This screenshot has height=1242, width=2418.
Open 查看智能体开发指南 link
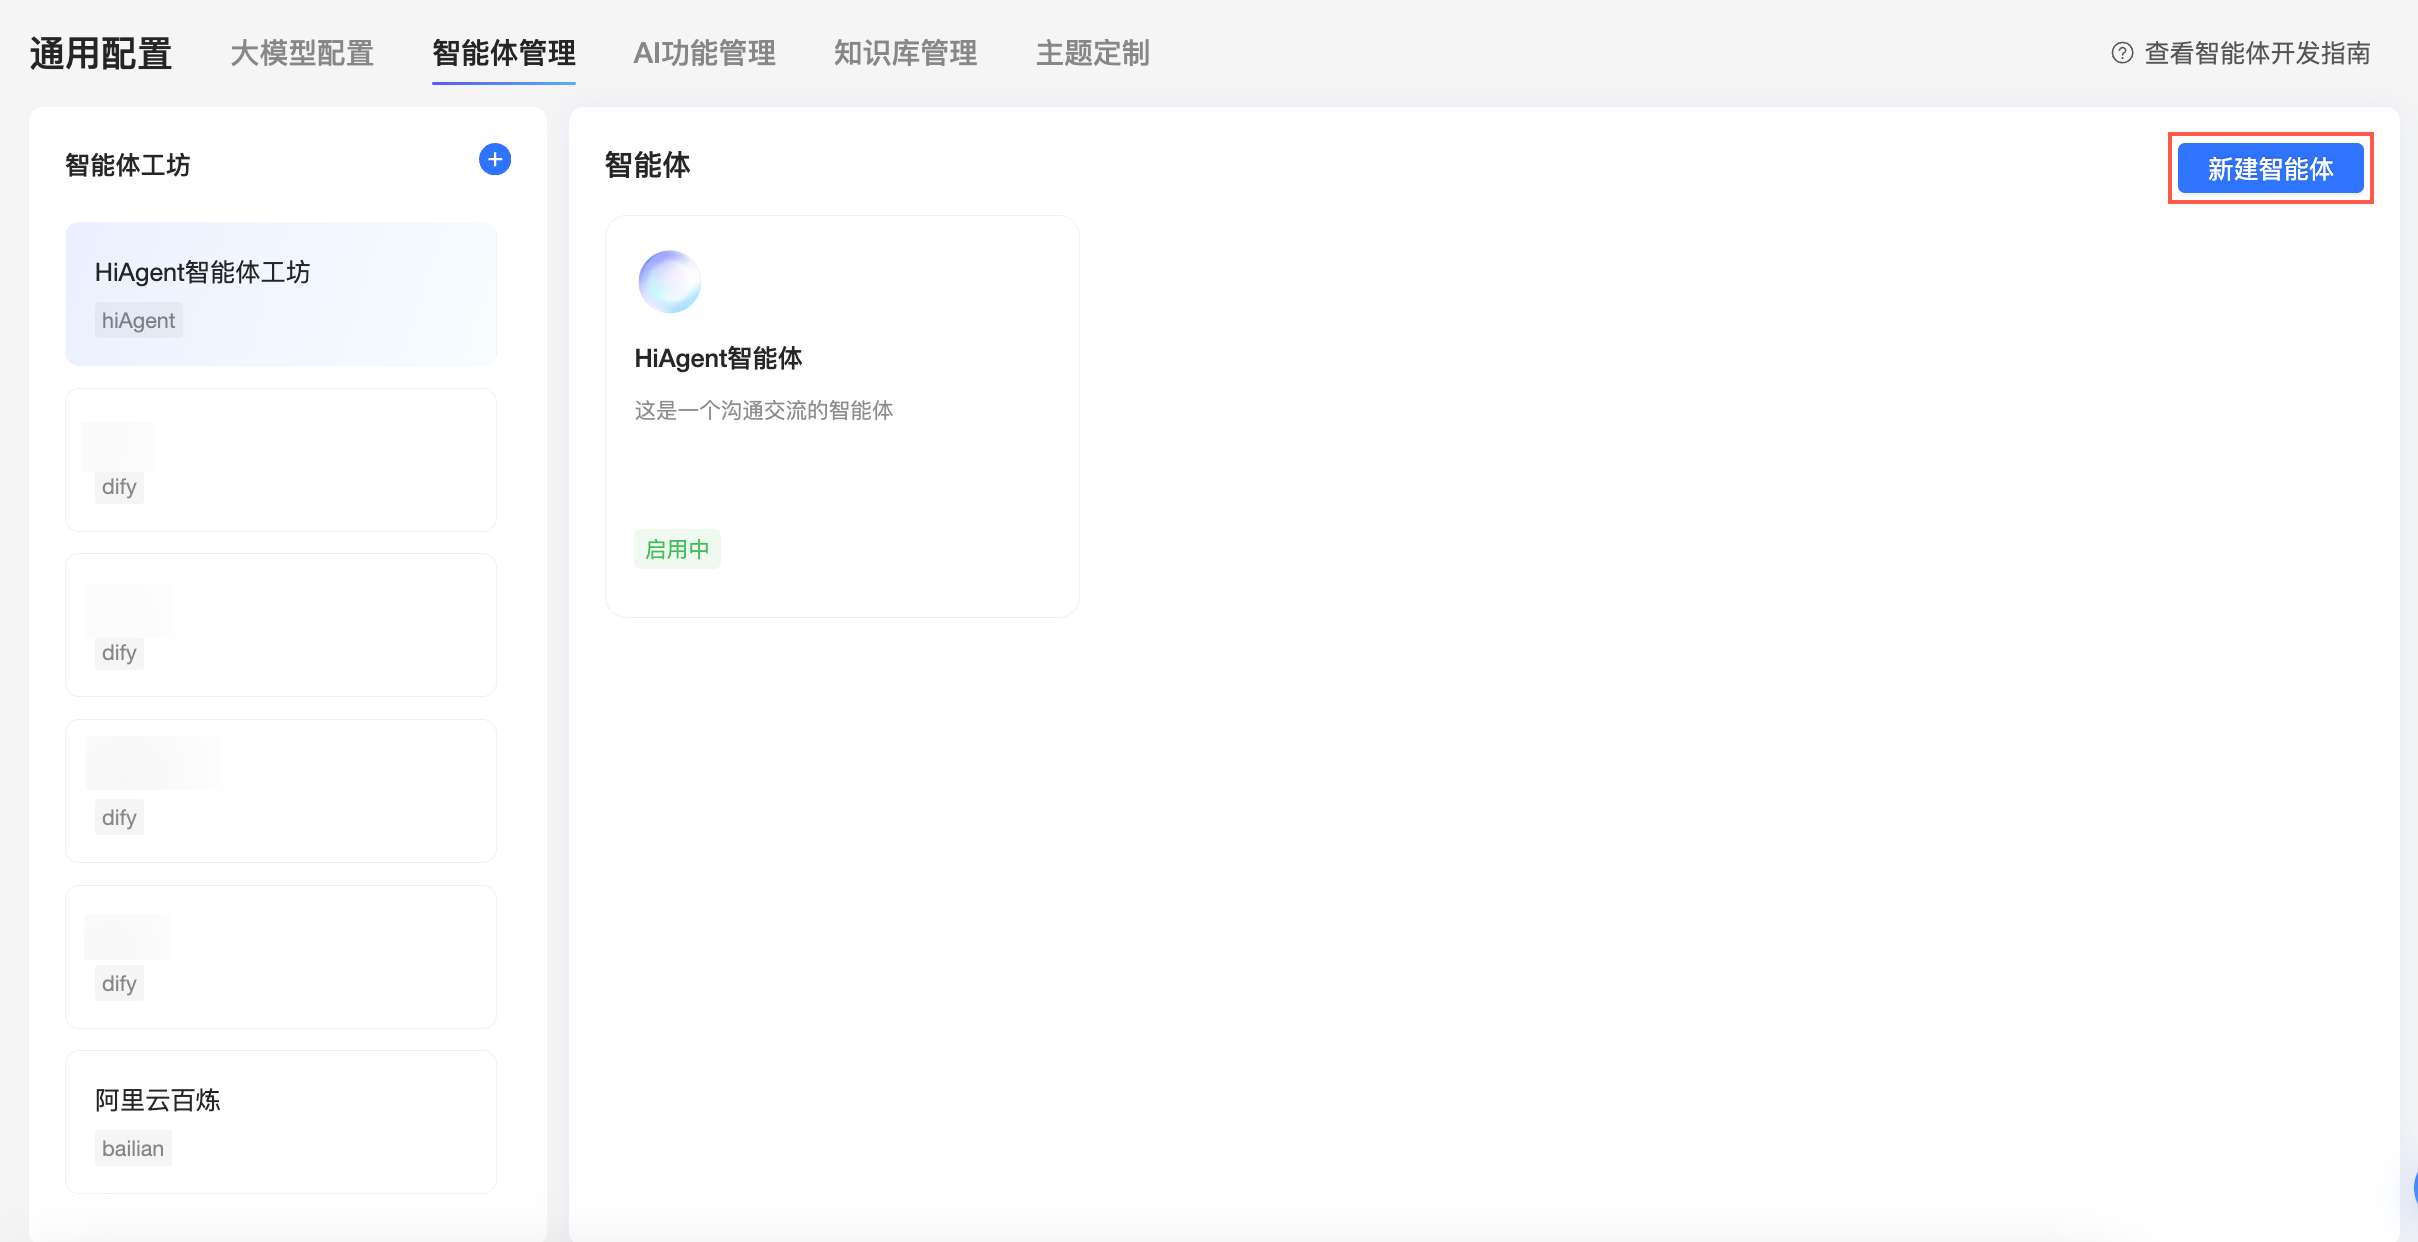(2258, 53)
